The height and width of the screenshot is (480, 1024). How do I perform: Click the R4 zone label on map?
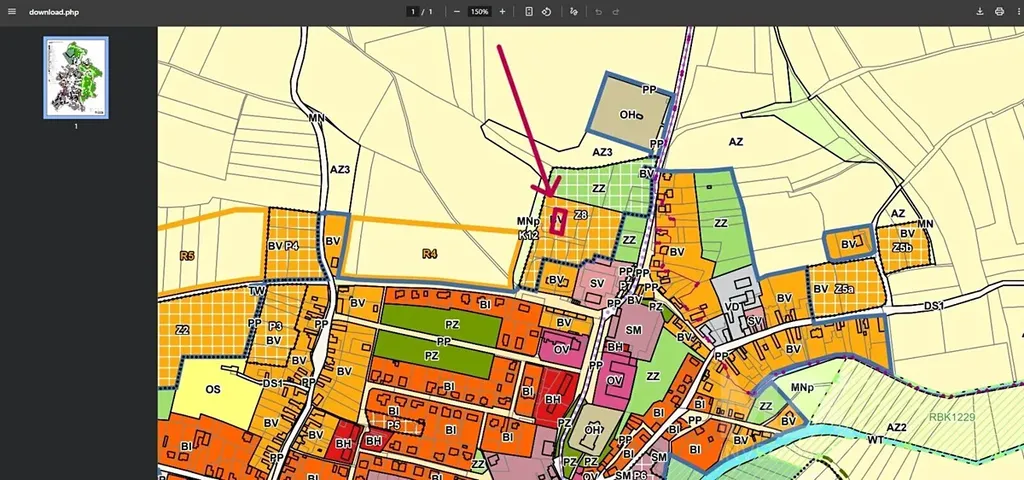[x=429, y=254]
